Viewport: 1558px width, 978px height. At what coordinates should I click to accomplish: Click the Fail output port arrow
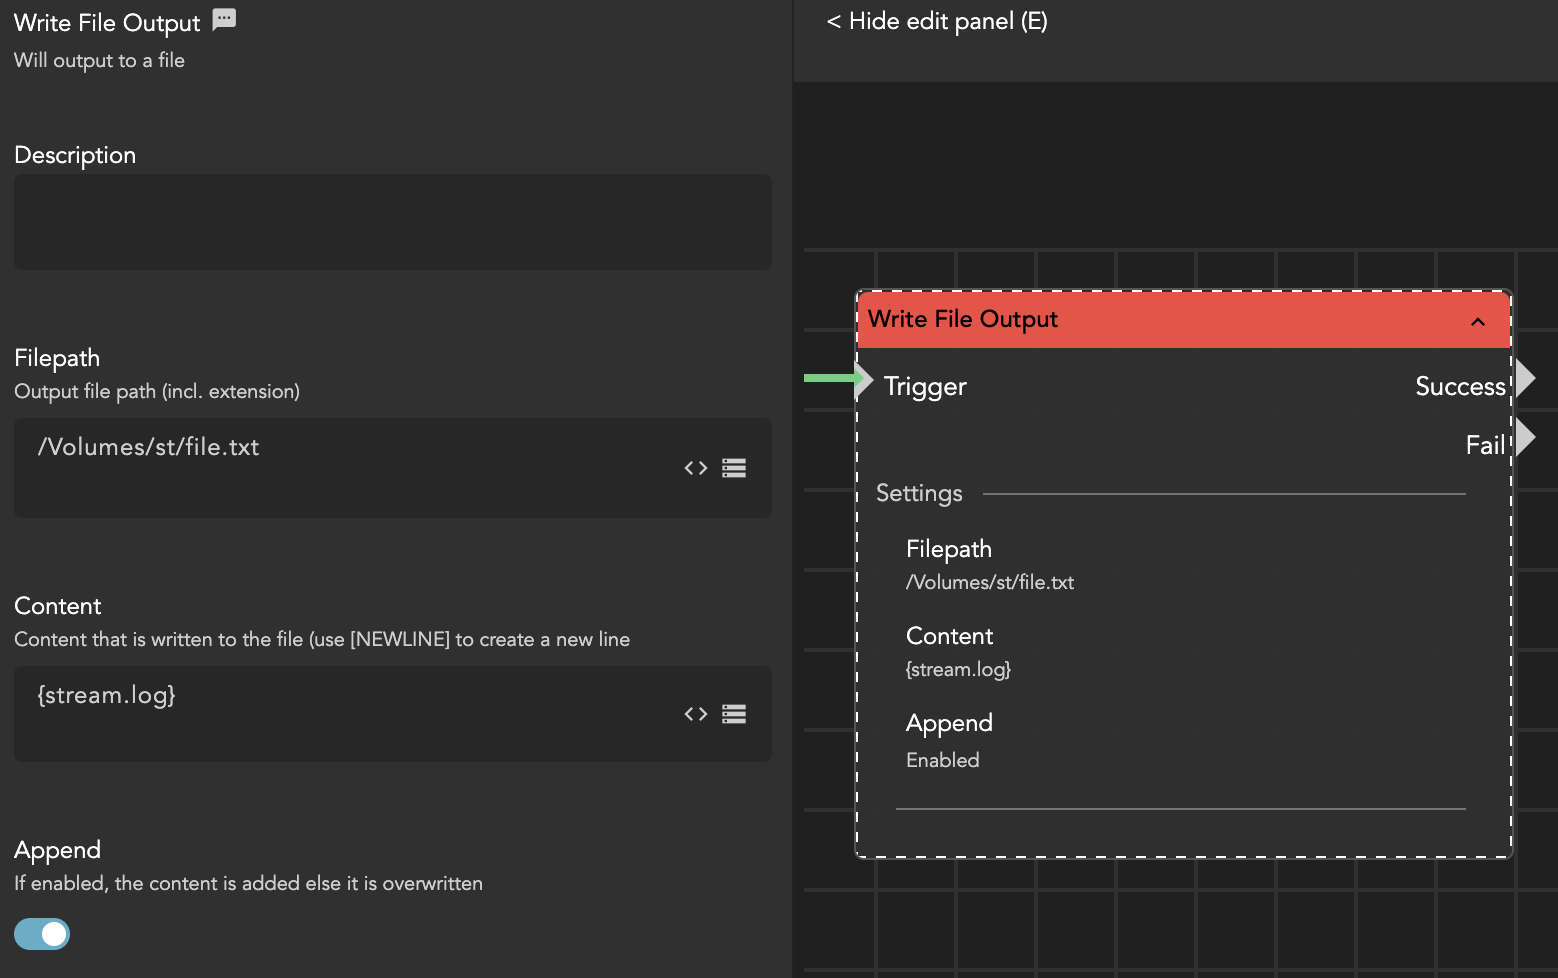(1525, 438)
